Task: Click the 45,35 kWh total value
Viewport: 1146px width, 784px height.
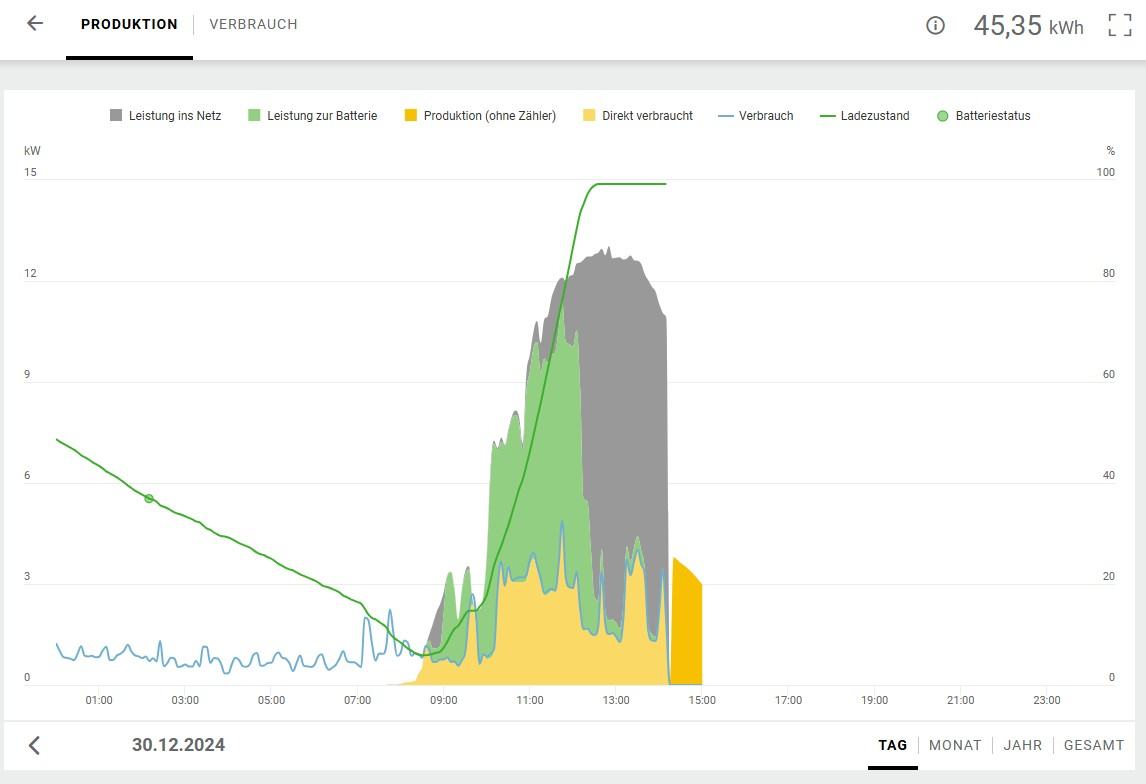Action: click(1028, 26)
